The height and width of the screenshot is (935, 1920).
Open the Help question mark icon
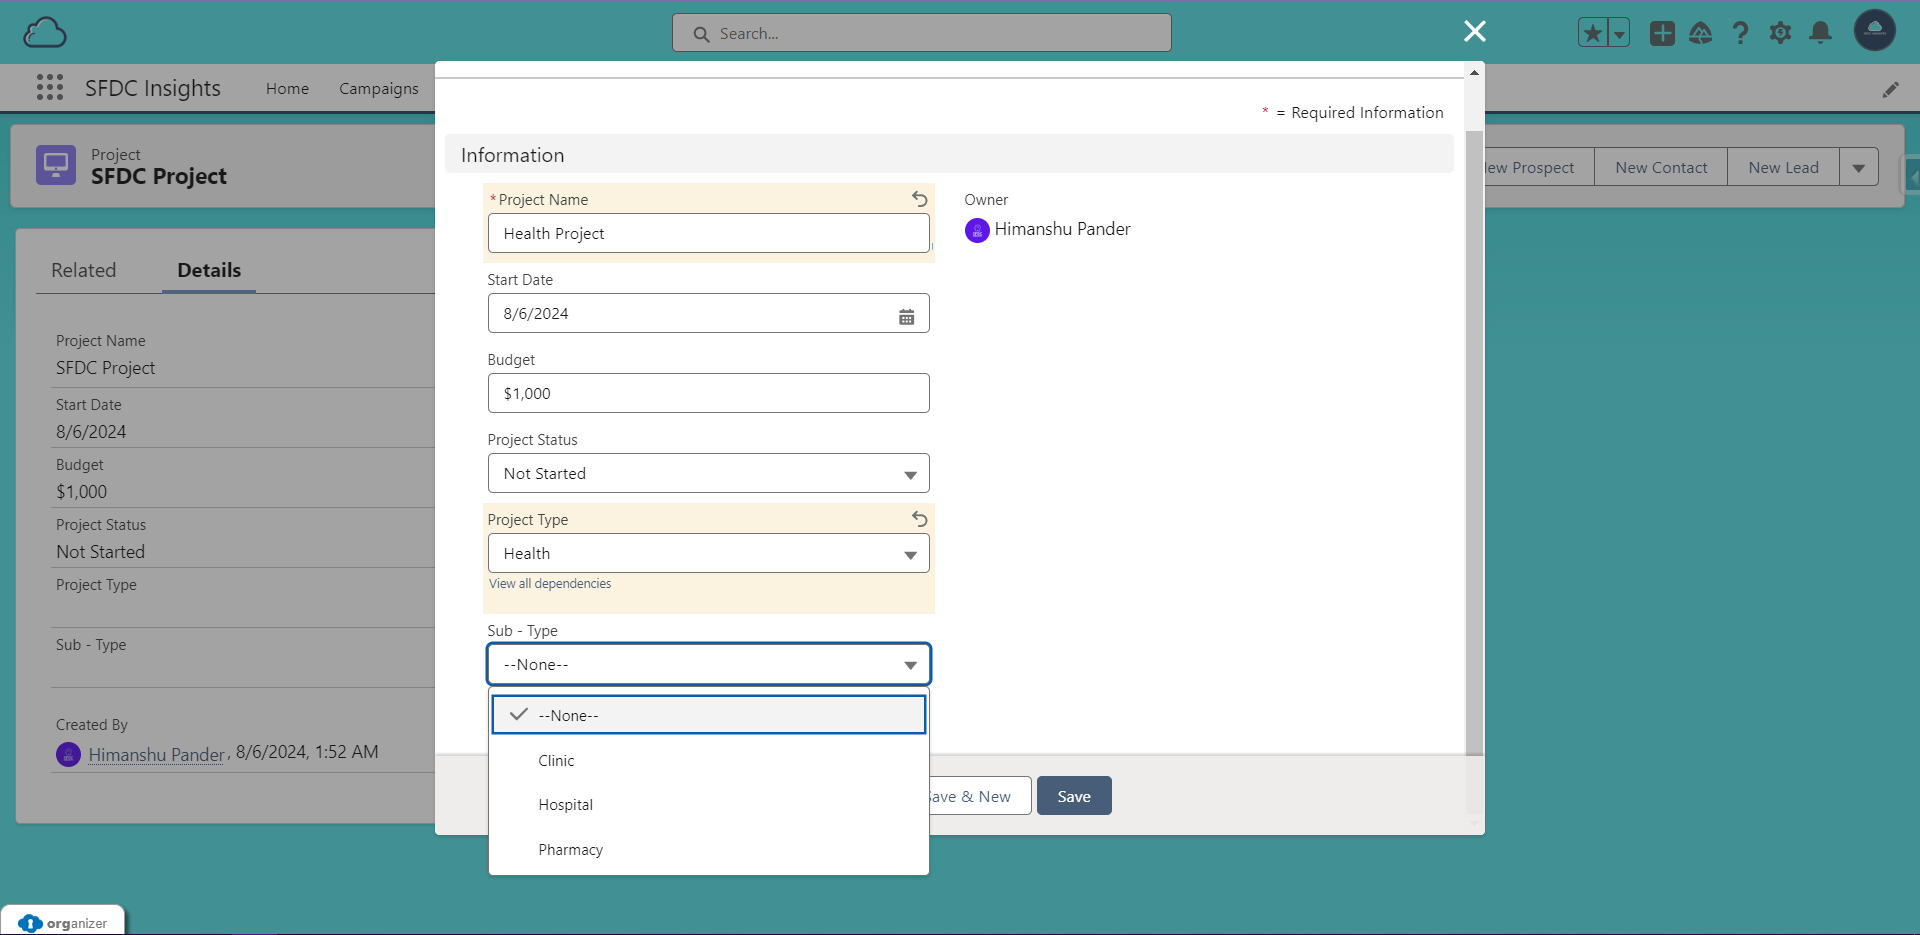pyautogui.click(x=1740, y=33)
